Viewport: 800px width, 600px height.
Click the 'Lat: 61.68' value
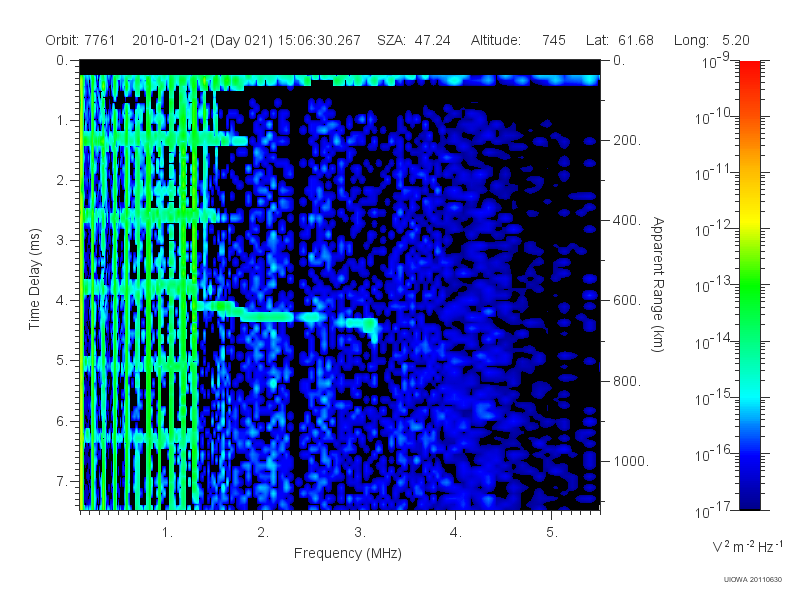[619, 40]
